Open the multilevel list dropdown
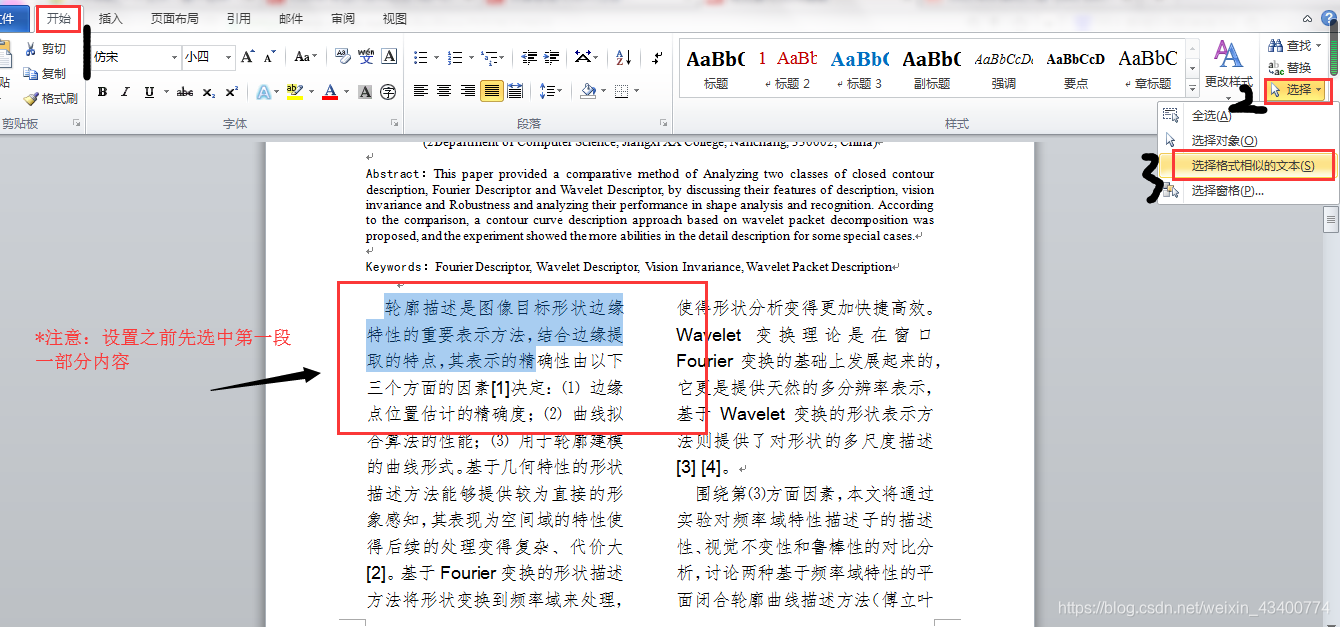The width and height of the screenshot is (1340, 627). tap(492, 57)
